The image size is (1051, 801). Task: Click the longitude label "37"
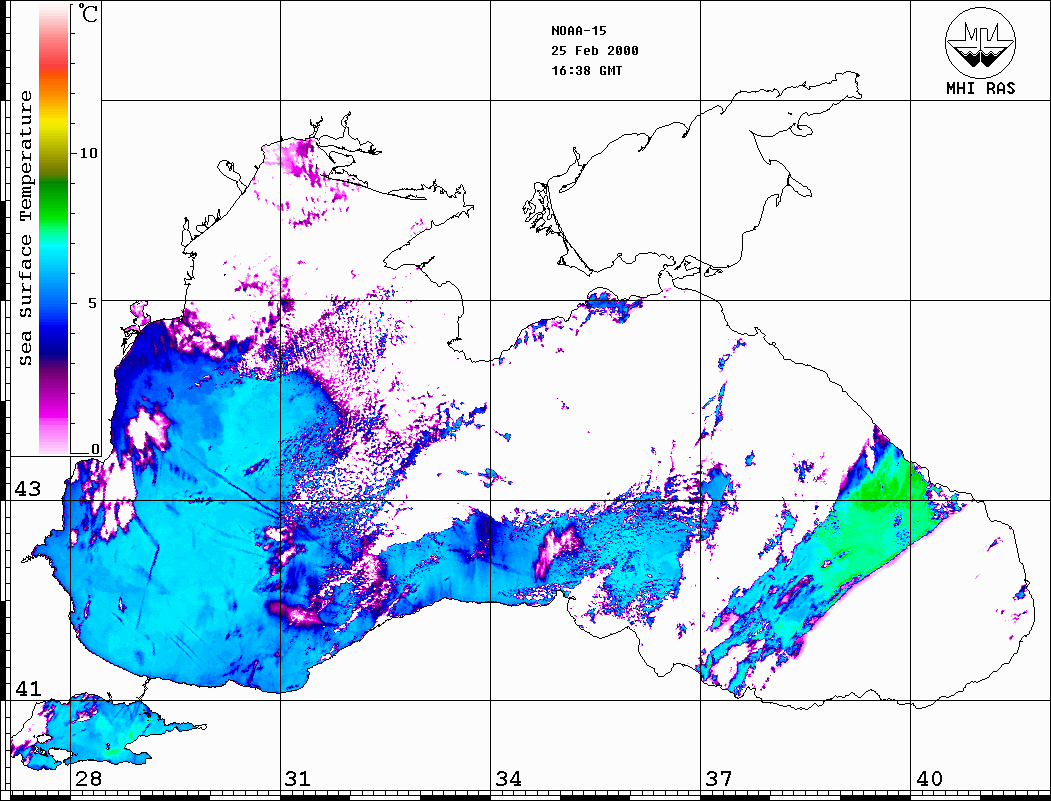coord(719,779)
